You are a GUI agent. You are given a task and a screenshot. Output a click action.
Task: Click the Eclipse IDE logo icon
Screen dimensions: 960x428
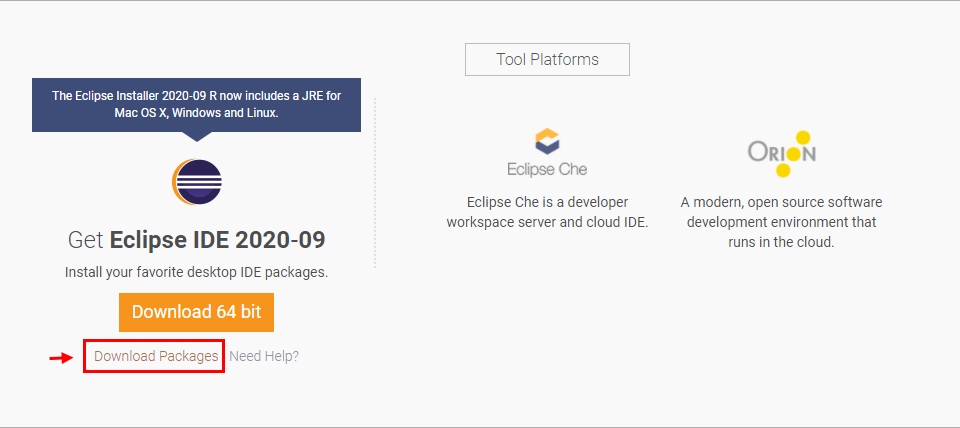(x=197, y=182)
